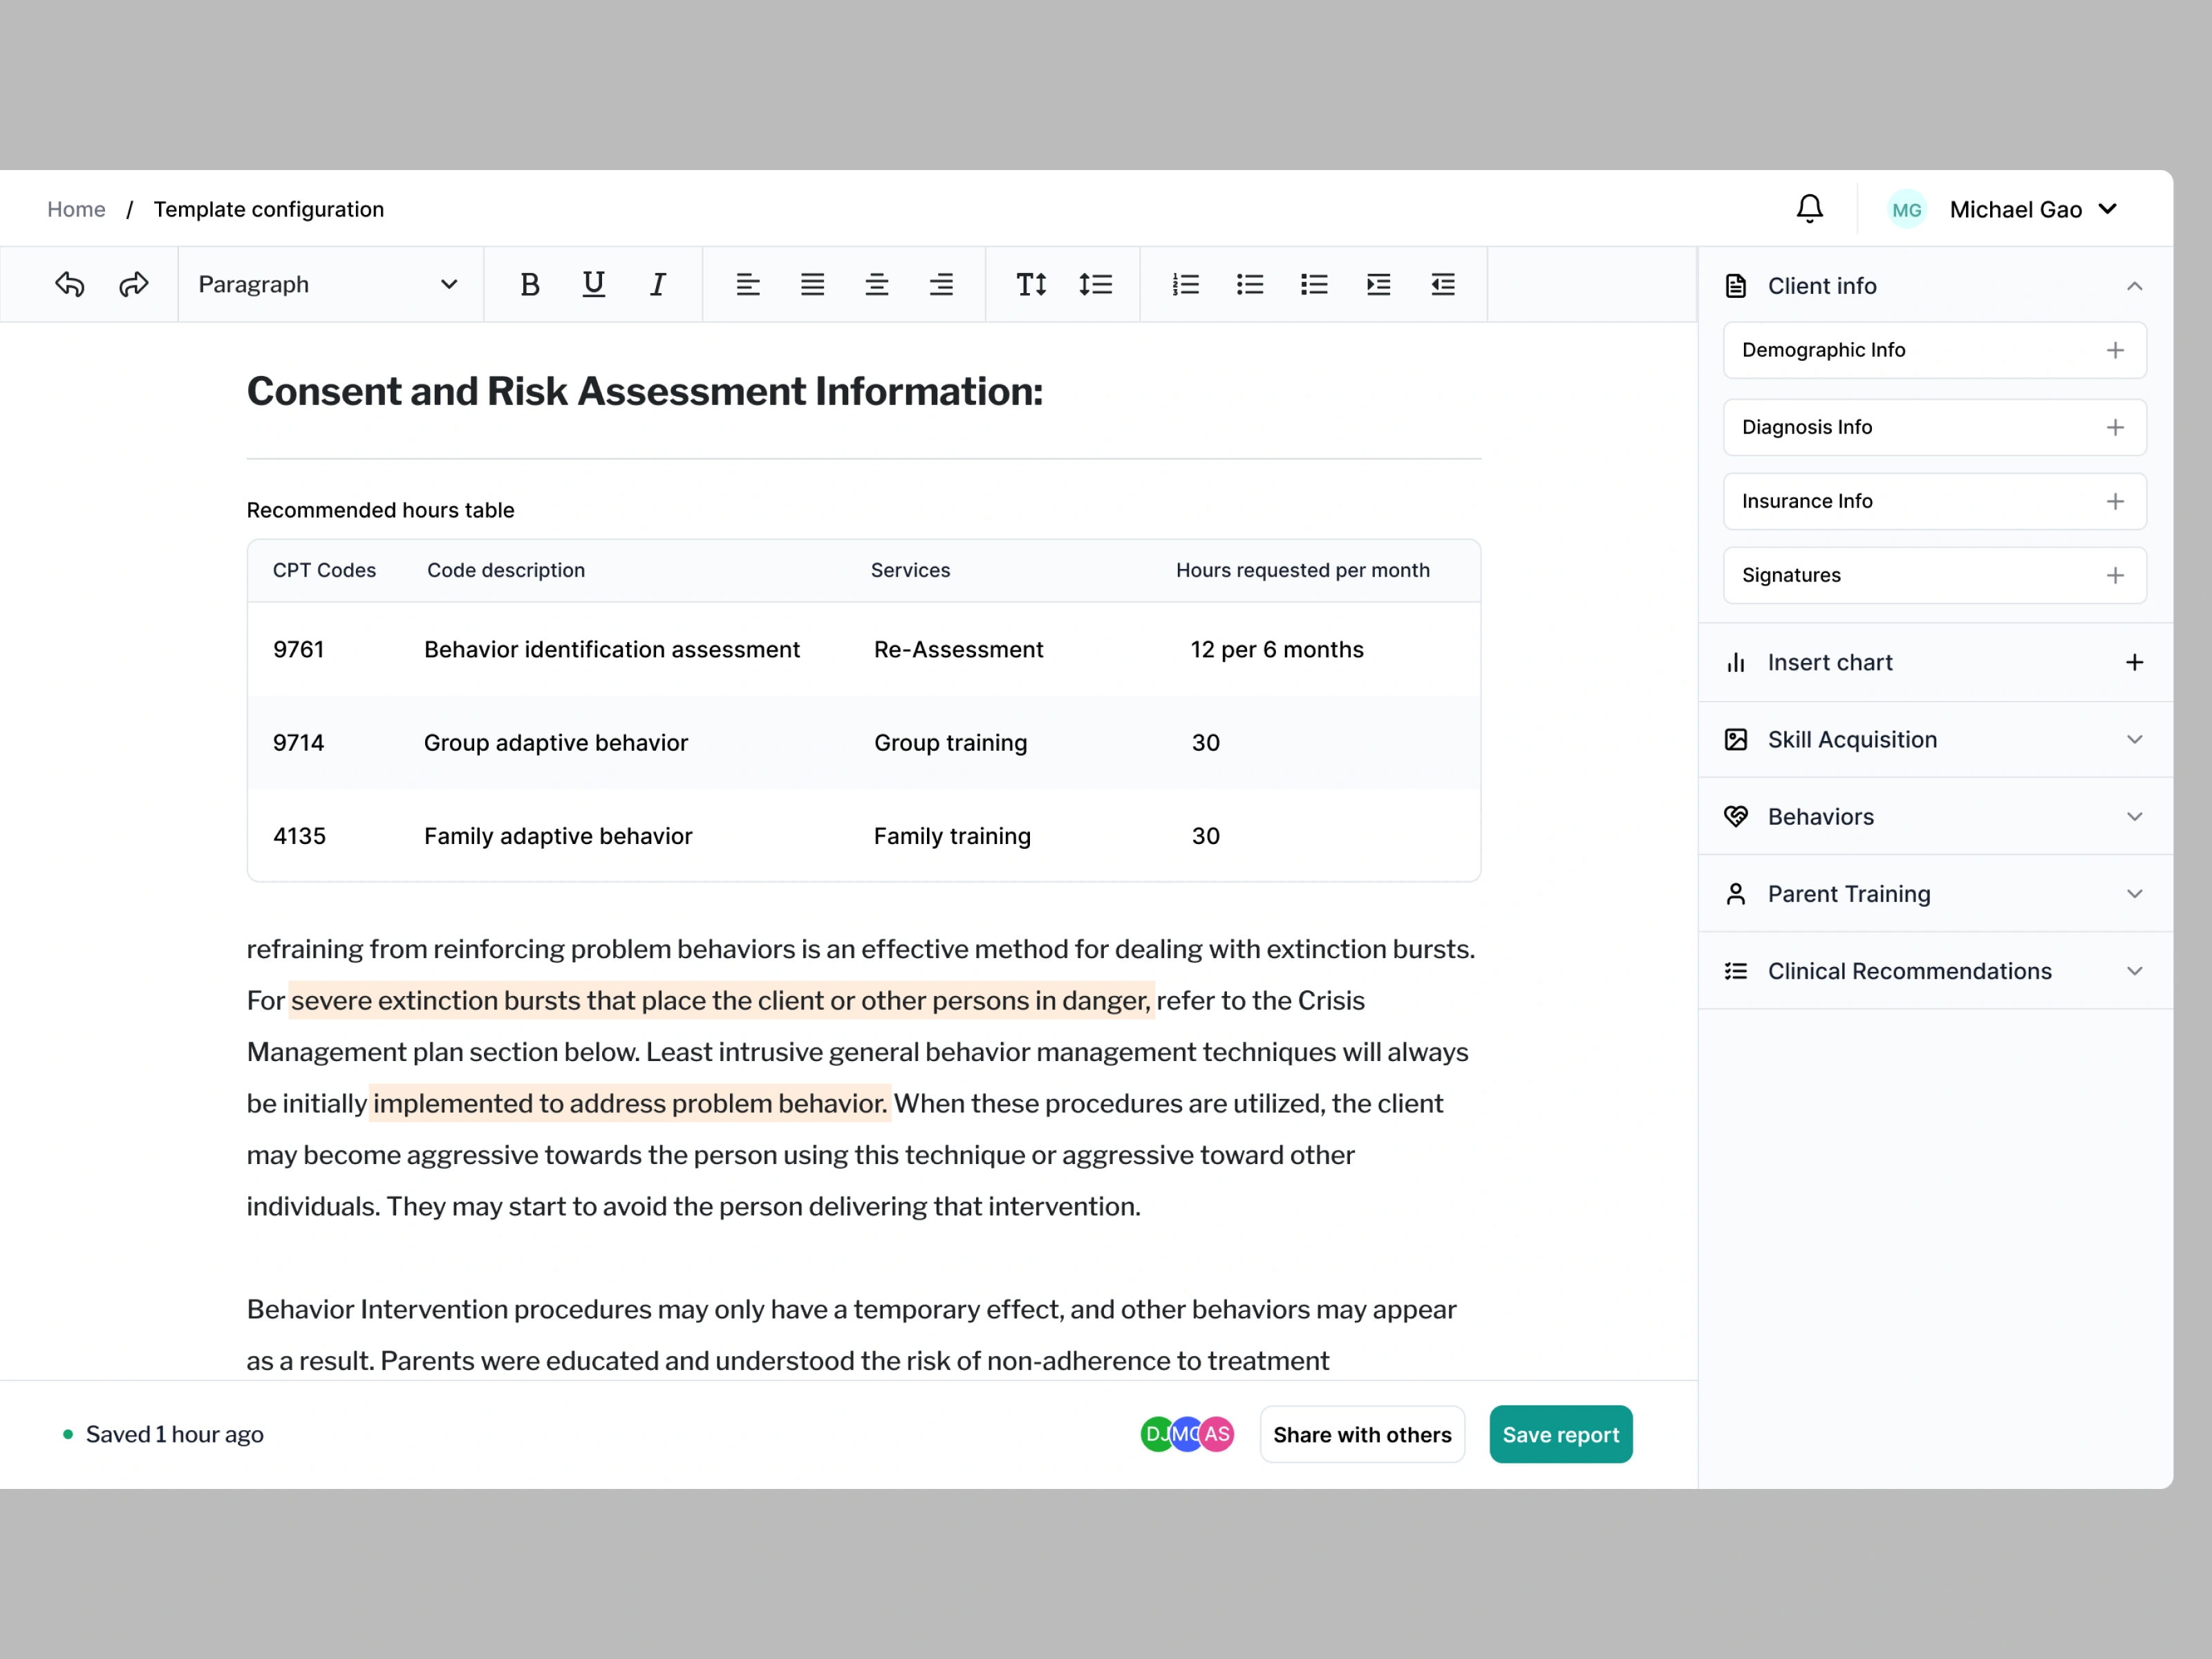Open Michael Gao account menu
Viewport: 2212px width, 1659px height.
click(2033, 209)
